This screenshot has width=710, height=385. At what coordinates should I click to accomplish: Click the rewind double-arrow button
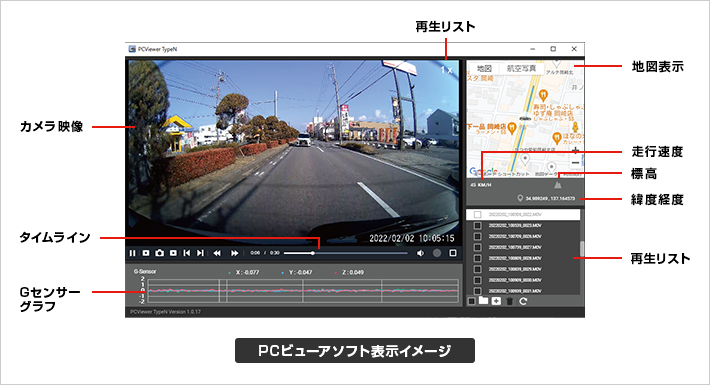pos(217,253)
